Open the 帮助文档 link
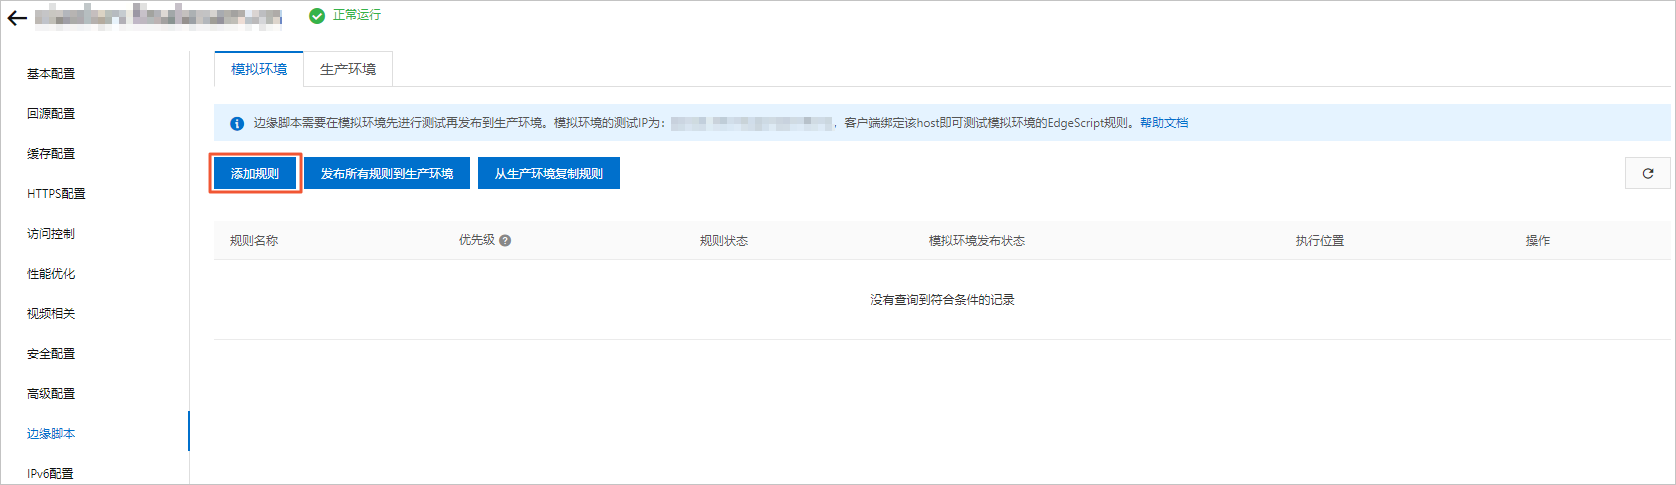Viewport: 1676px width, 485px height. pyautogui.click(x=1164, y=123)
